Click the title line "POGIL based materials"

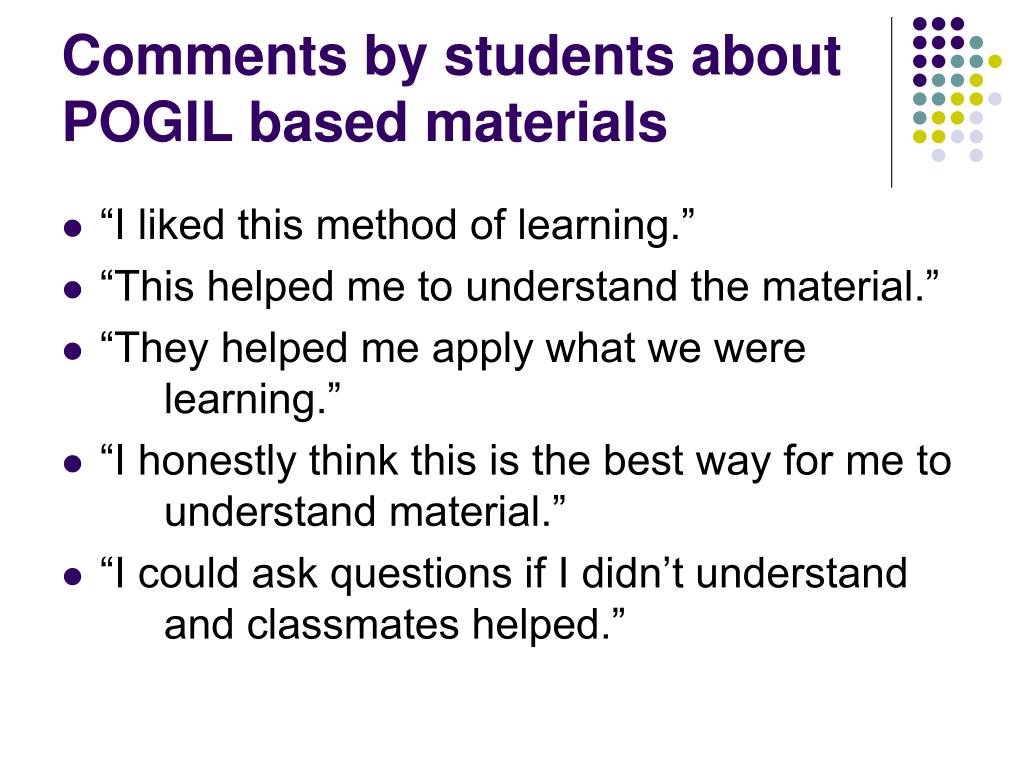pos(365,122)
